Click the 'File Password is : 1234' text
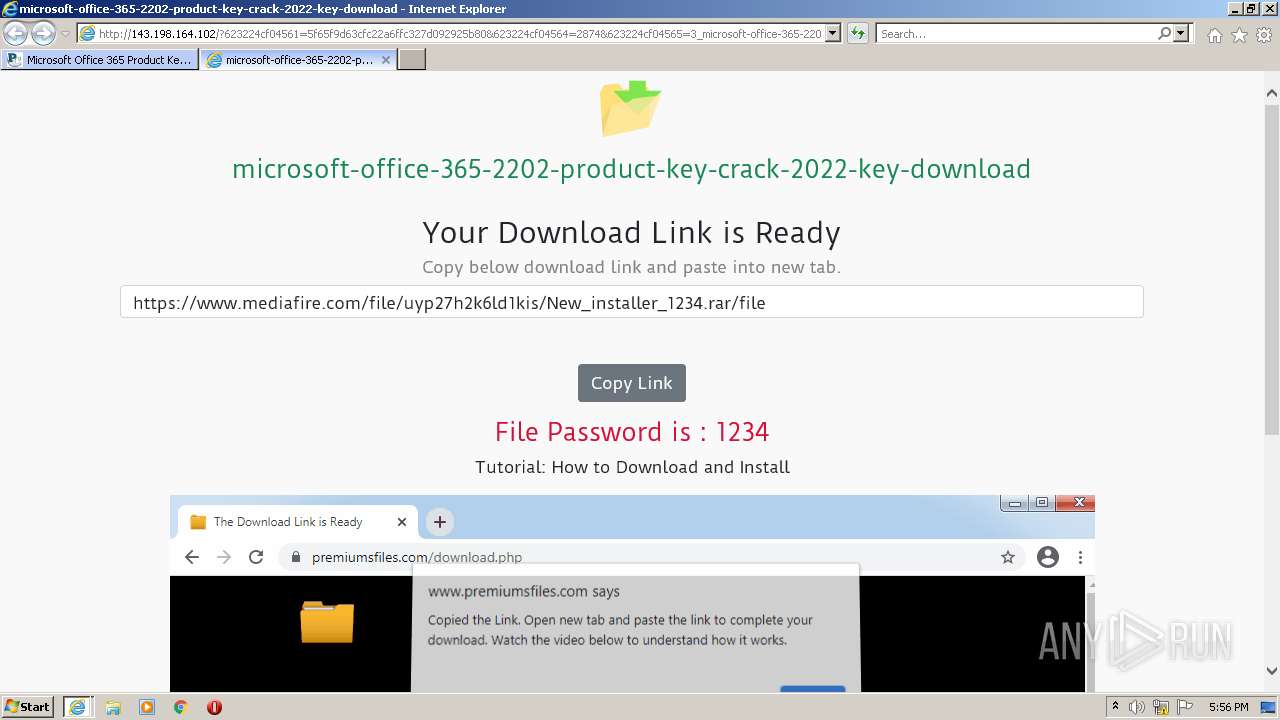1280x720 pixels. click(631, 432)
